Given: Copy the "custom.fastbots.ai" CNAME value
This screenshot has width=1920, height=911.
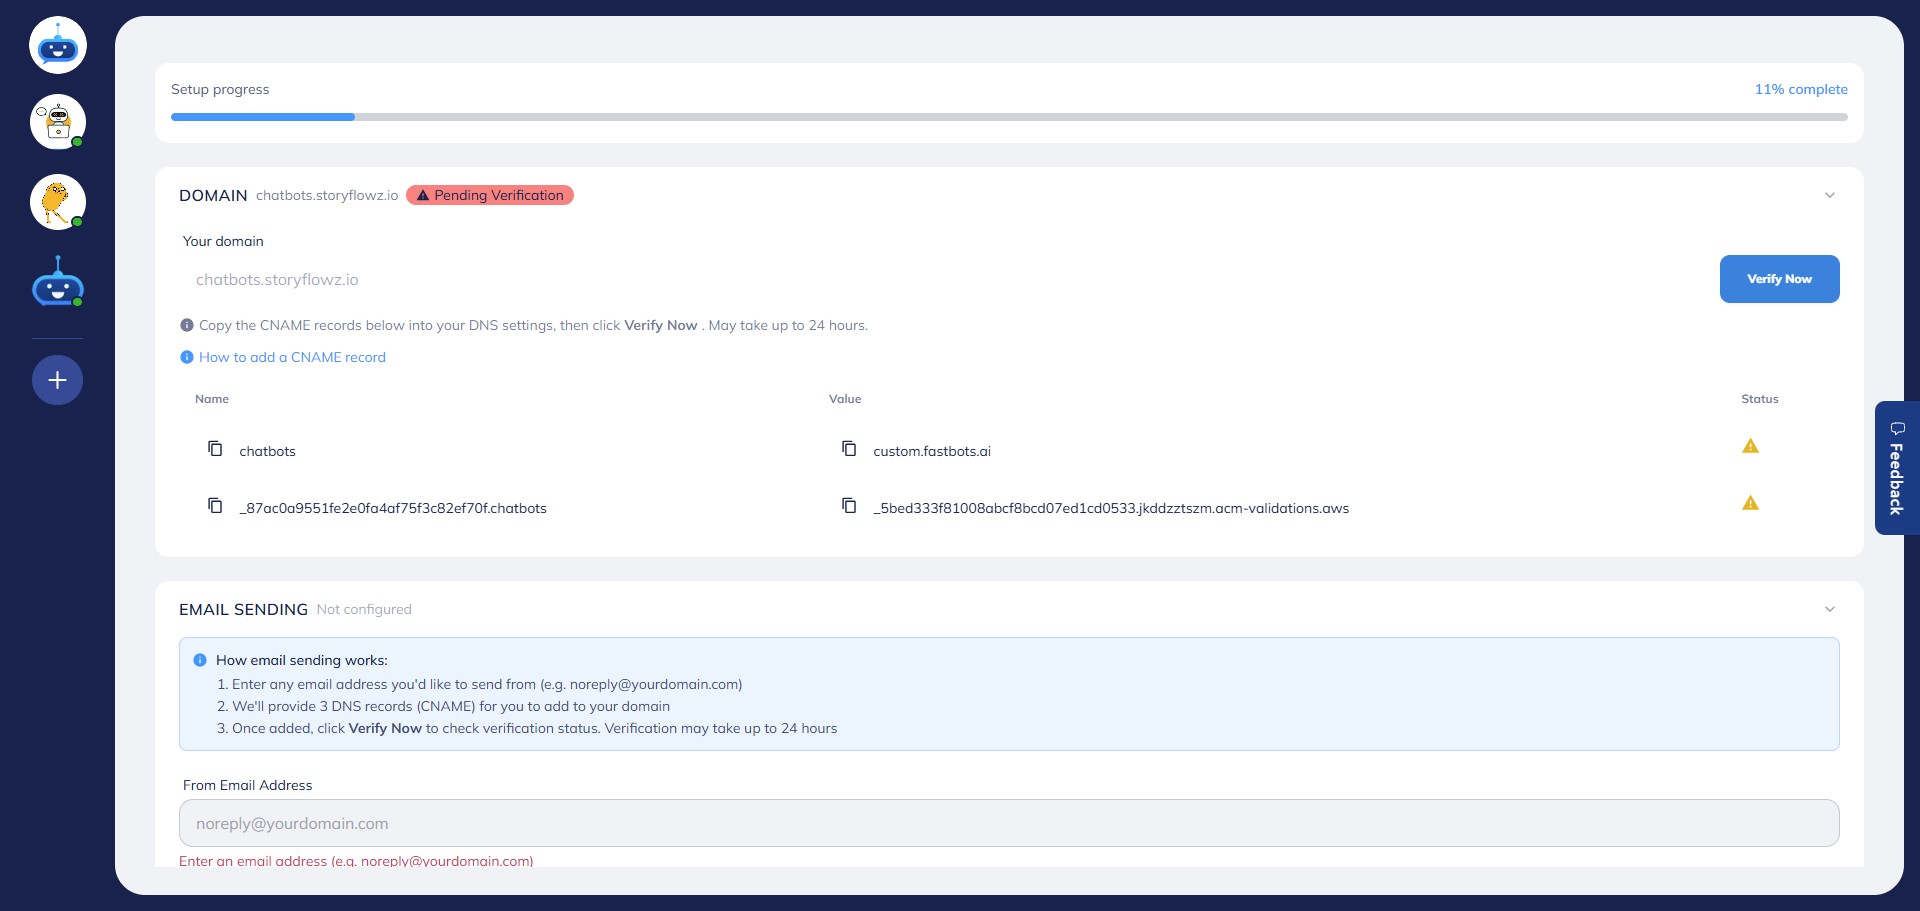Looking at the screenshot, I should [x=849, y=449].
